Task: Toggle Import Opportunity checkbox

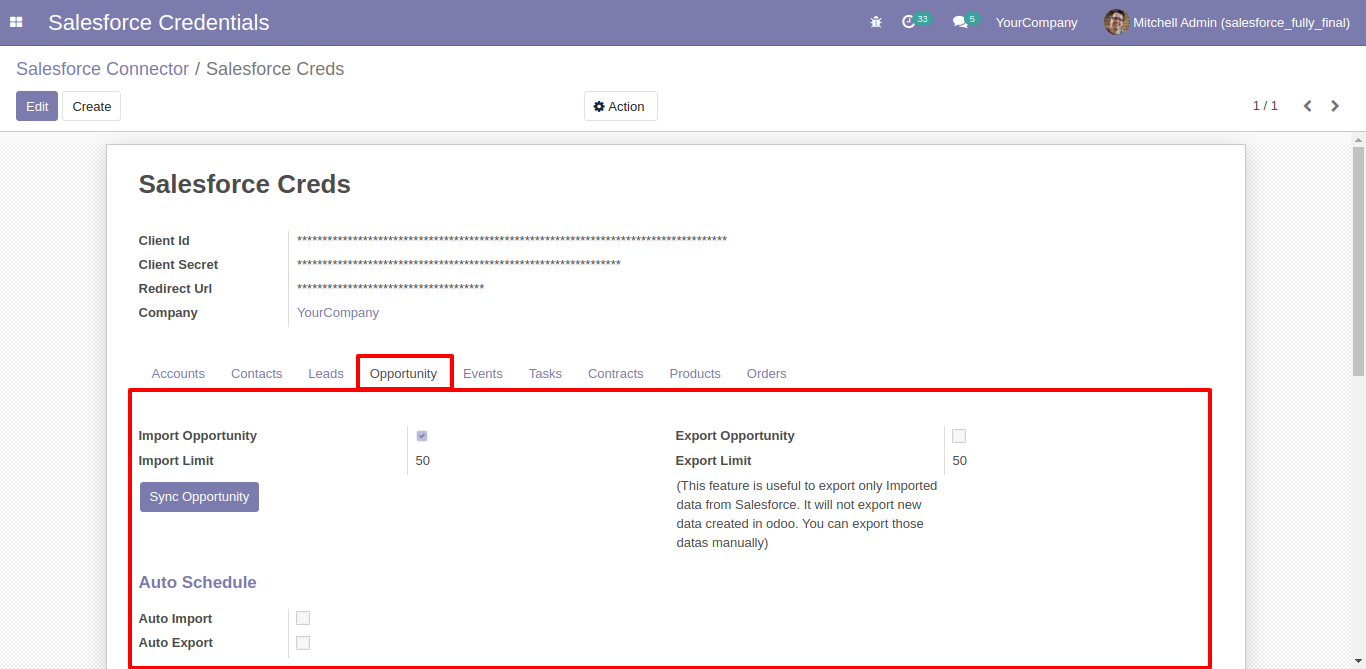Action: [422, 436]
